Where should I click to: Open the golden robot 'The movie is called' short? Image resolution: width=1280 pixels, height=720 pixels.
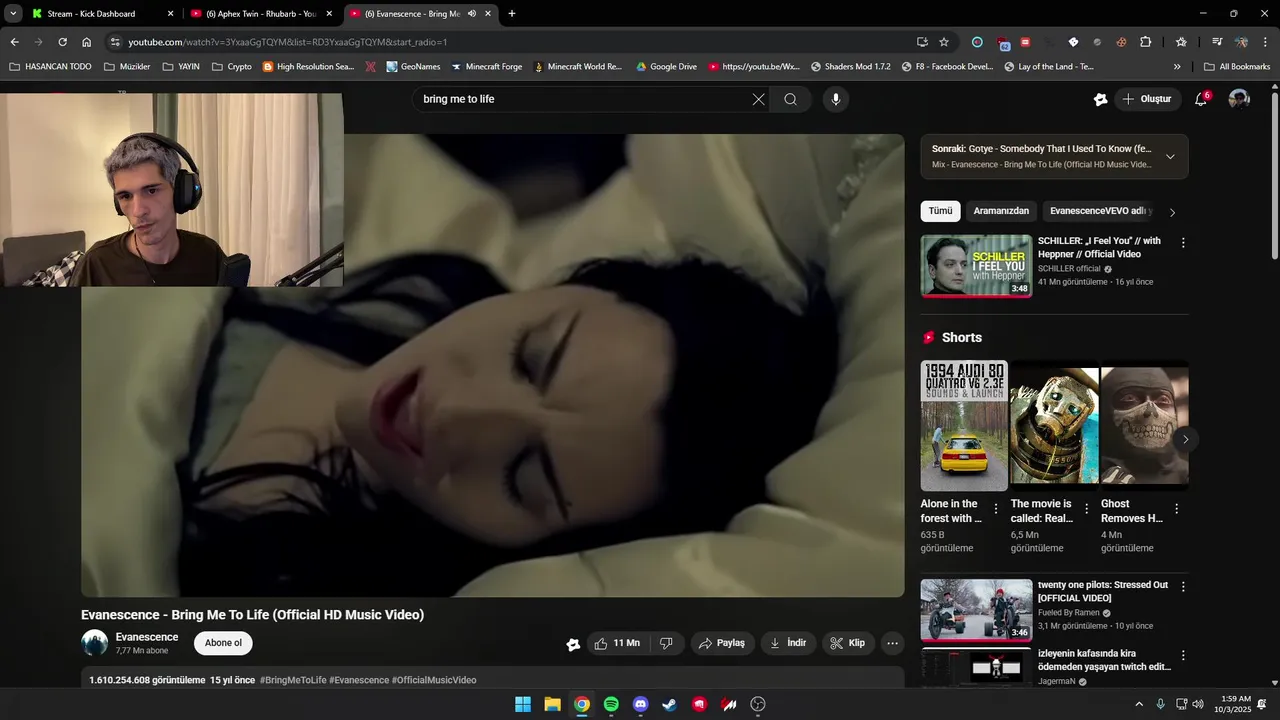(1054, 426)
